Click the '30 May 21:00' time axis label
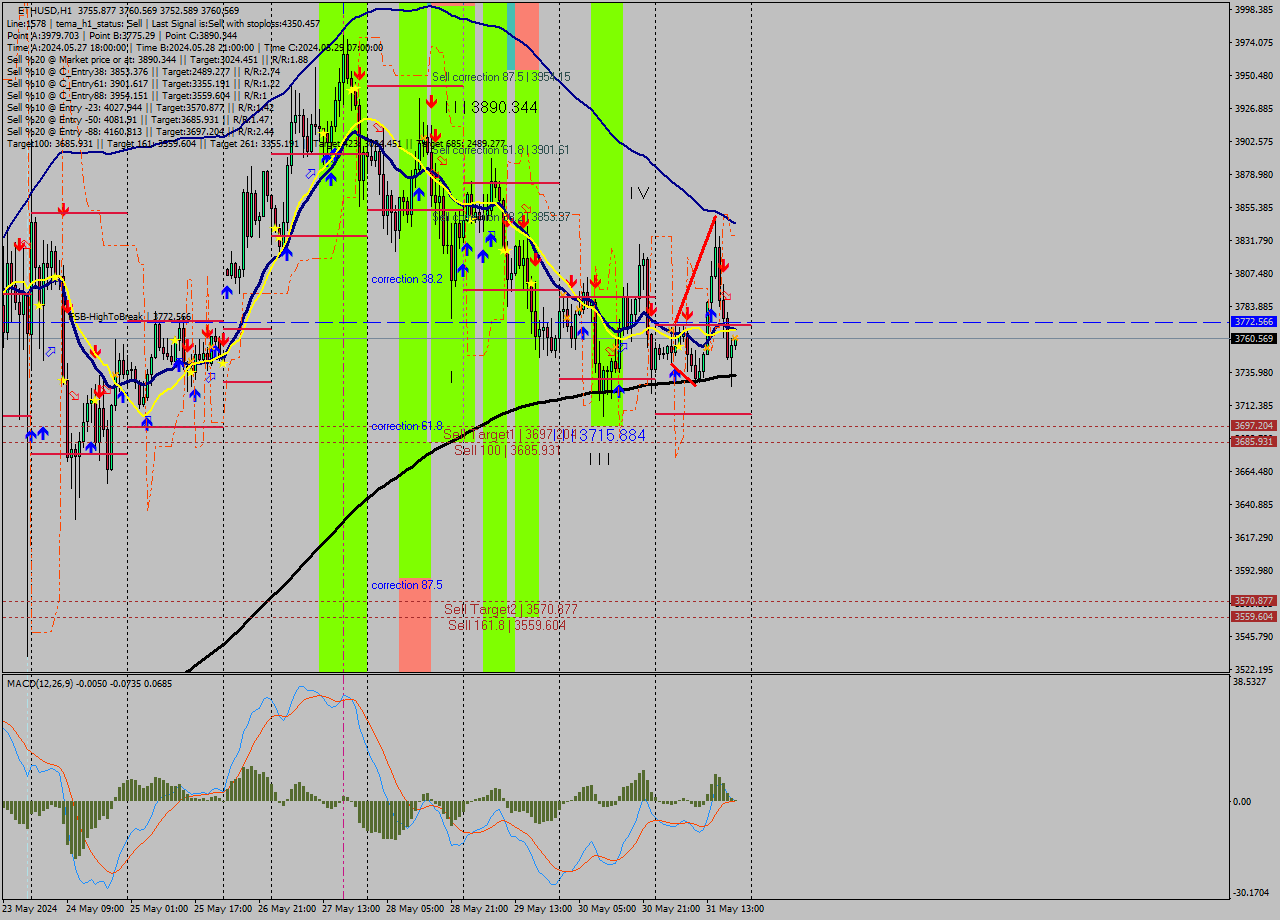The image size is (1280, 920). 673,909
